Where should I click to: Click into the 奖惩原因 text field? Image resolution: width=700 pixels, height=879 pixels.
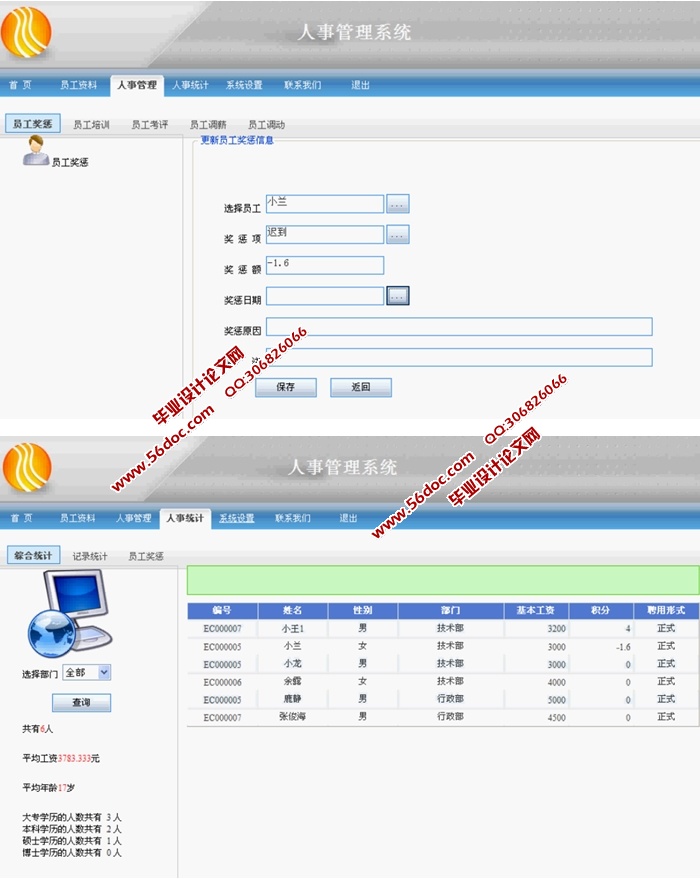(459, 327)
